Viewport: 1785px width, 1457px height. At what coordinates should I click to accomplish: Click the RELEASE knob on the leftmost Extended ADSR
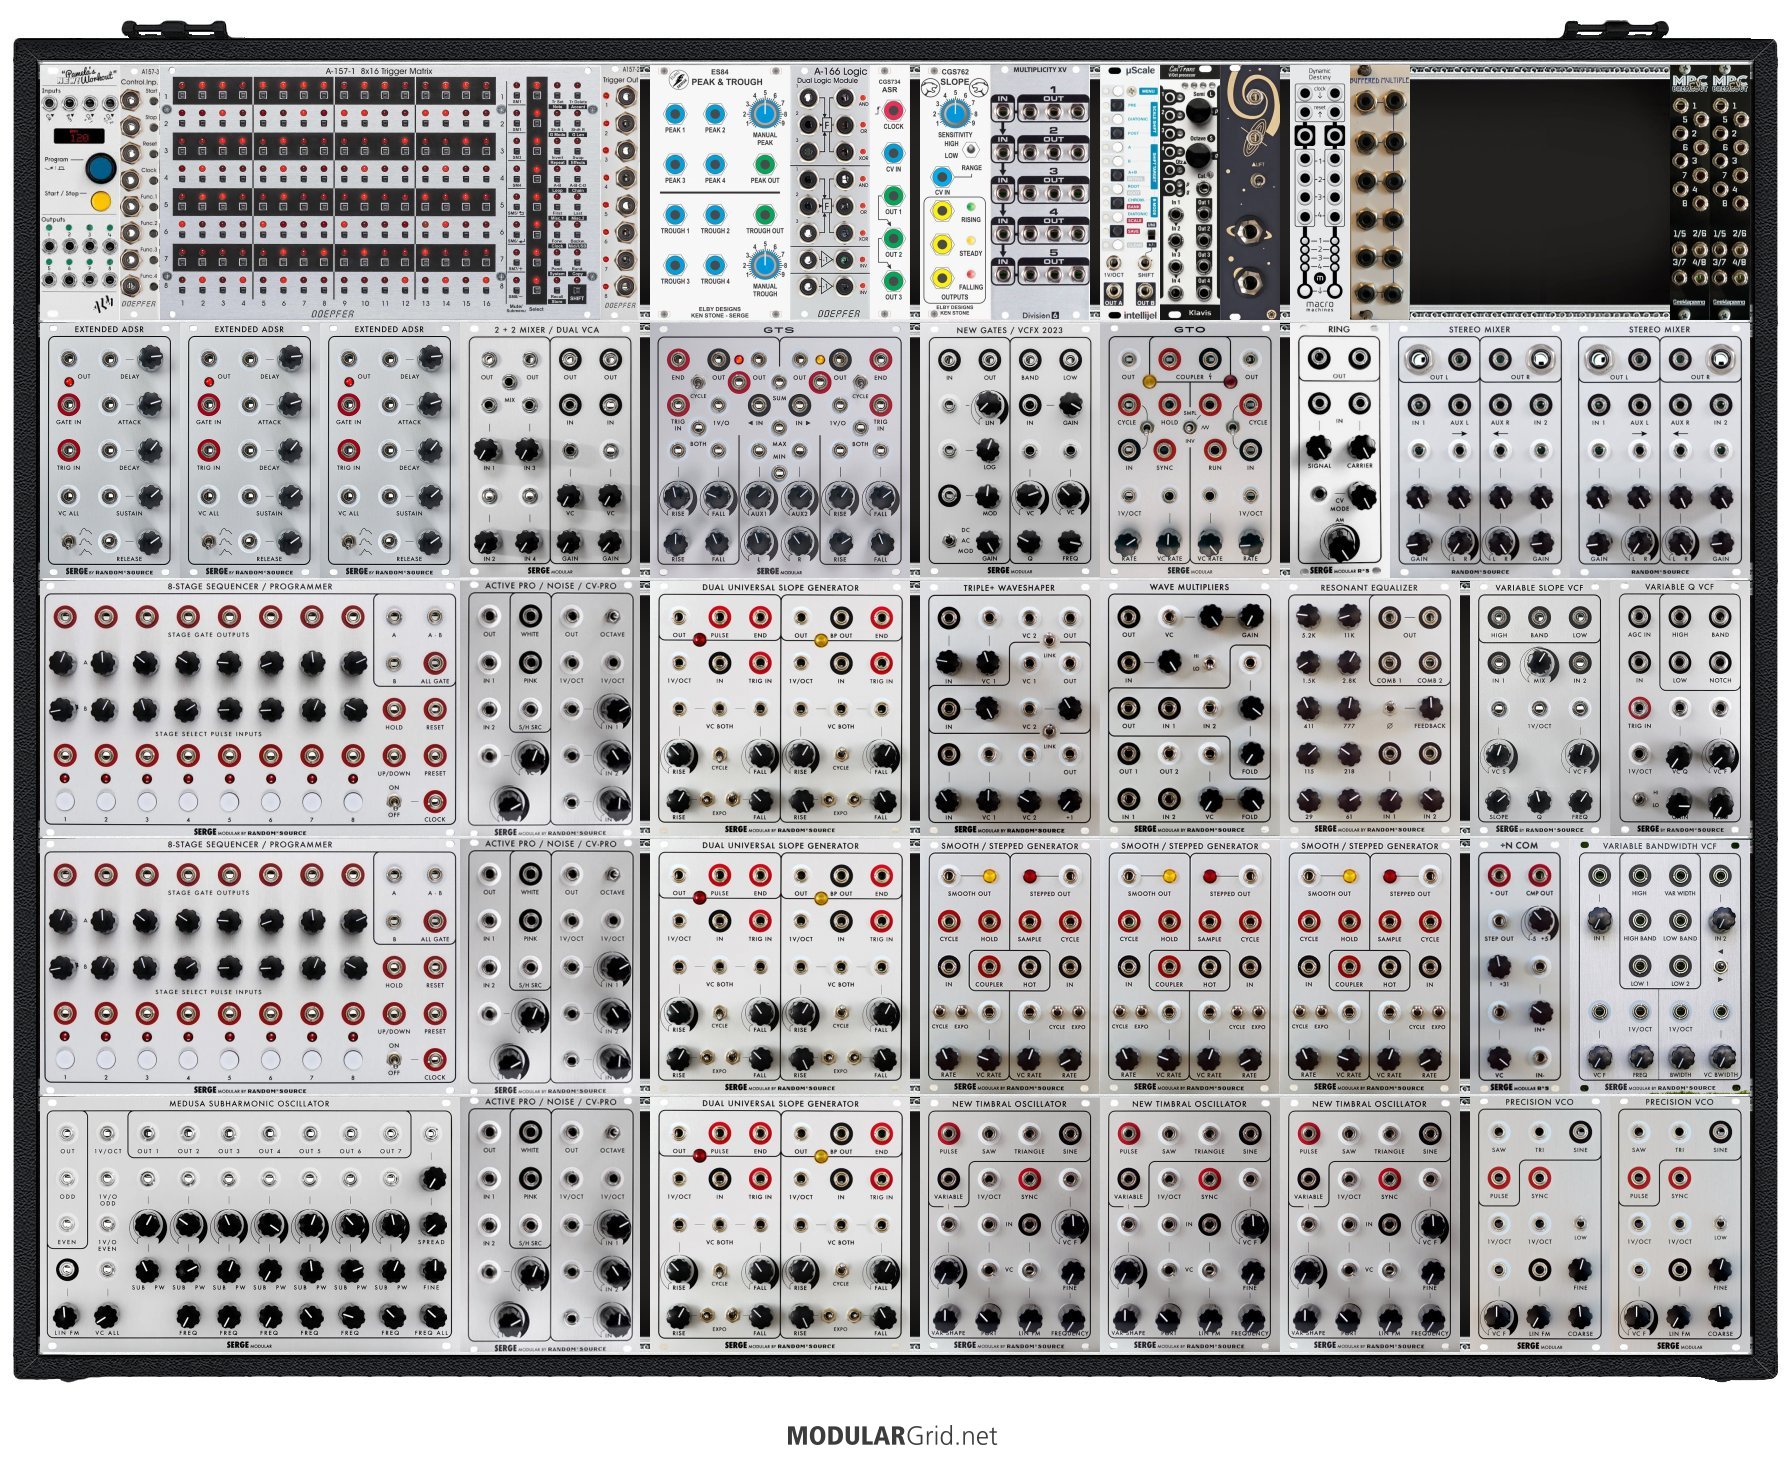click(x=150, y=541)
